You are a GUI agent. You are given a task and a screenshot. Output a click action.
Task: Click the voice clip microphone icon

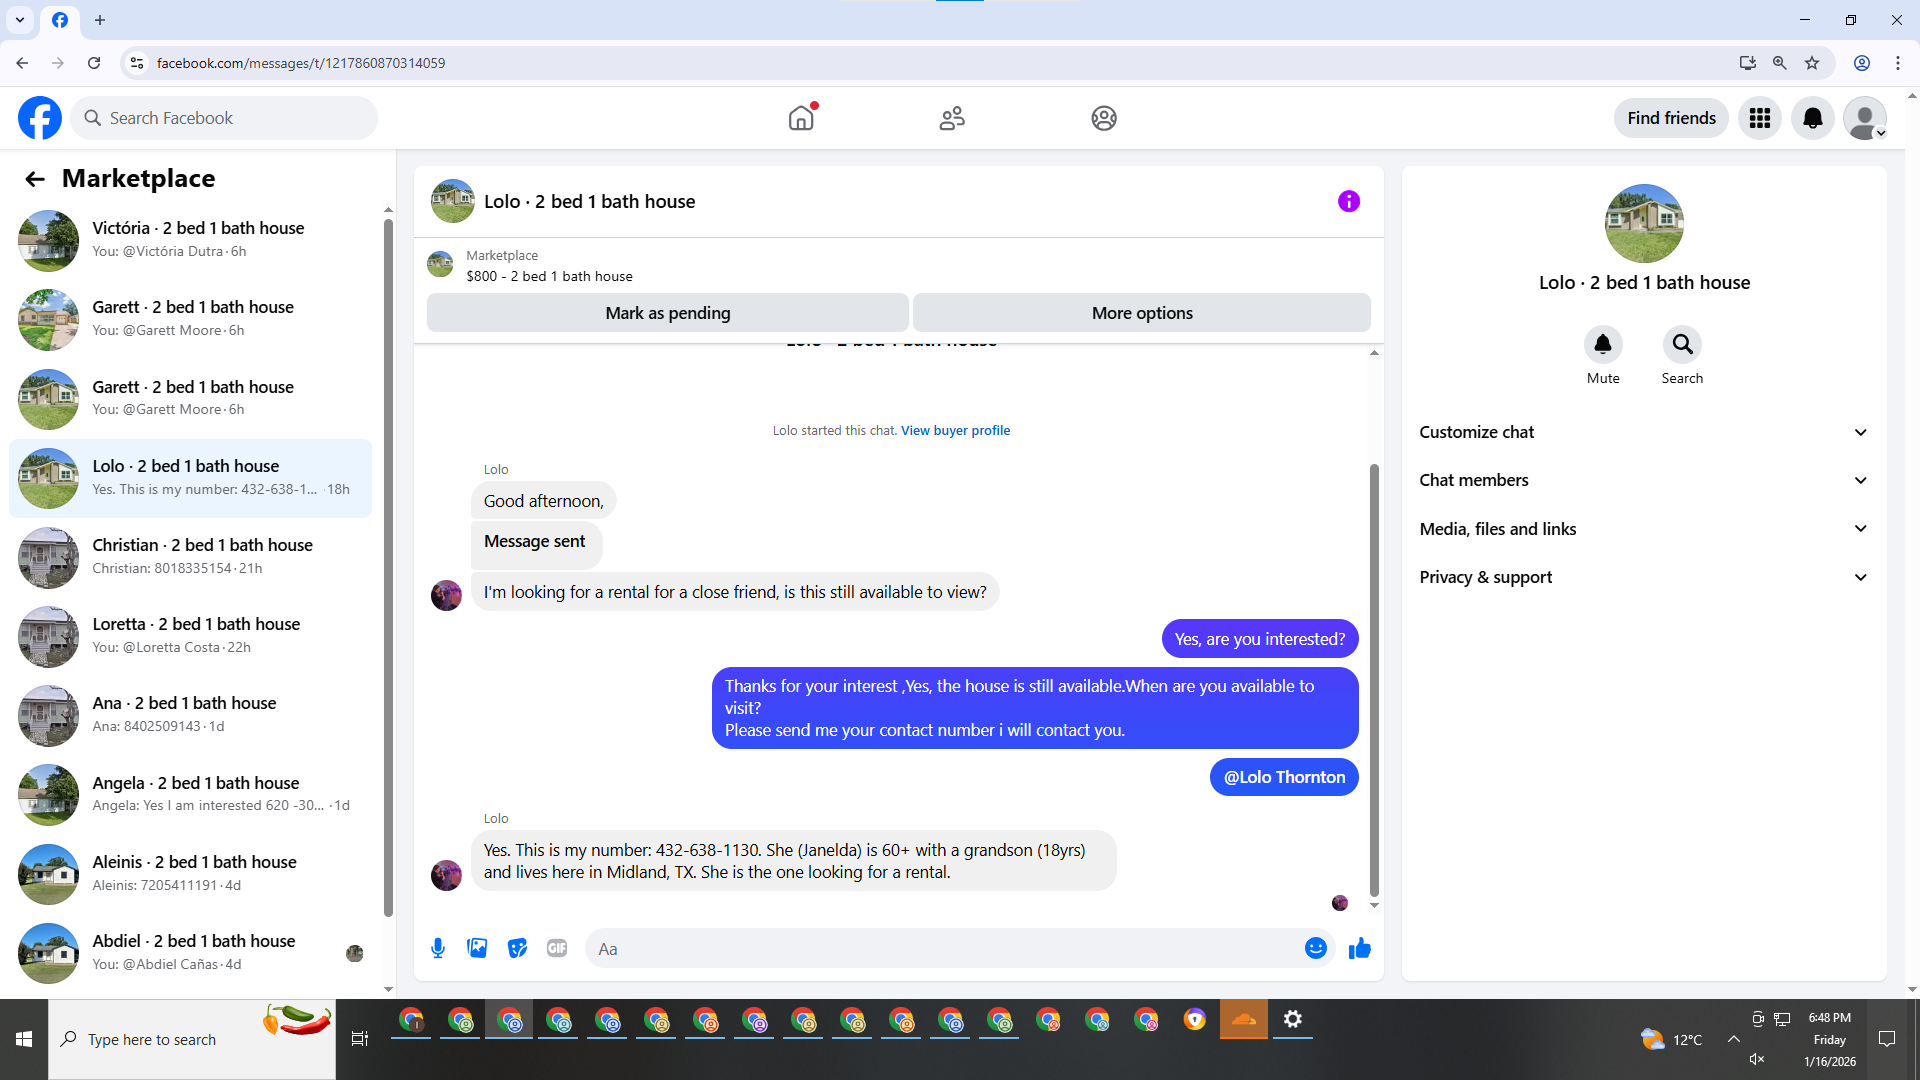point(438,948)
